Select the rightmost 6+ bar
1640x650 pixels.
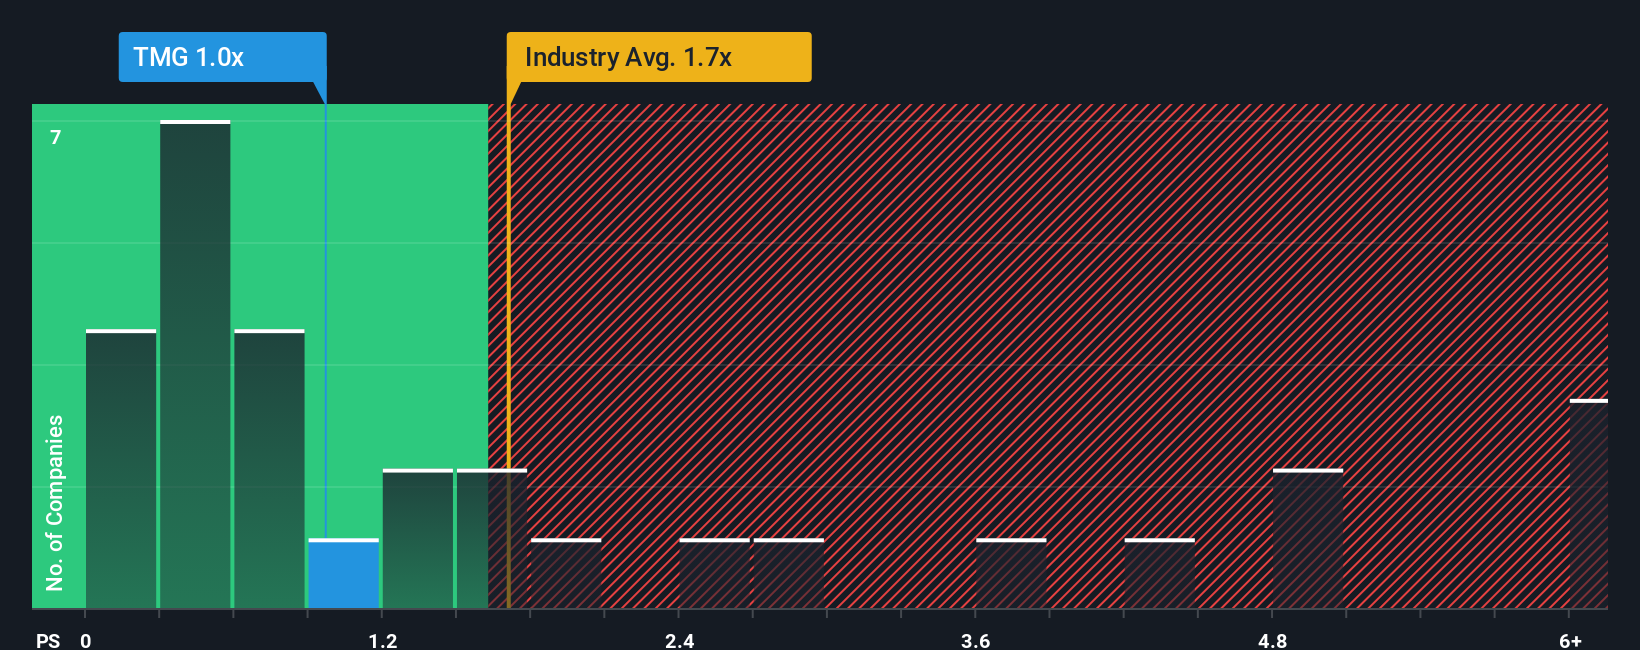click(1589, 503)
